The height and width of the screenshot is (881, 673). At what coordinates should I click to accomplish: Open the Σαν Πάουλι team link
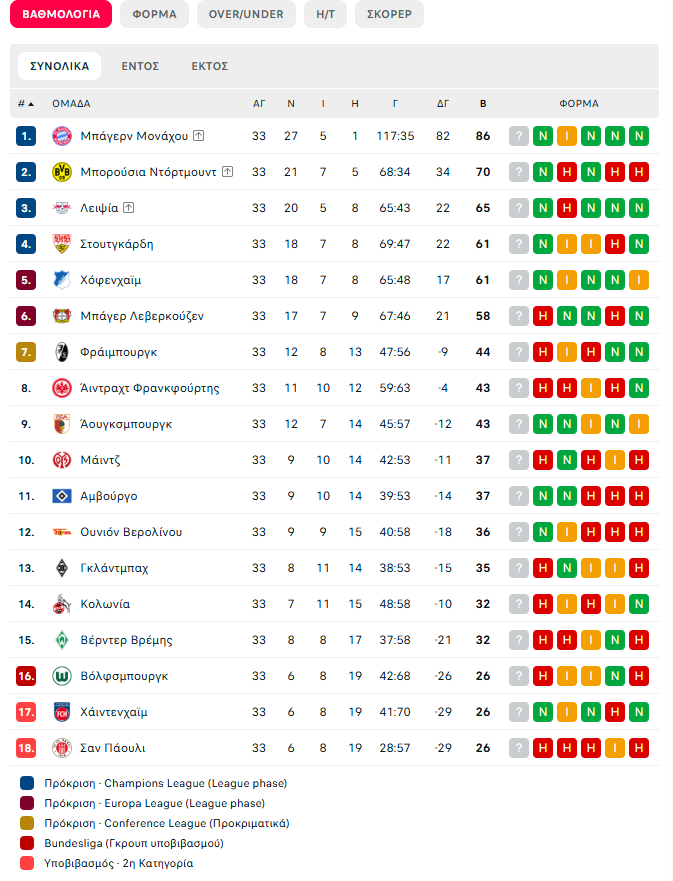[113, 748]
